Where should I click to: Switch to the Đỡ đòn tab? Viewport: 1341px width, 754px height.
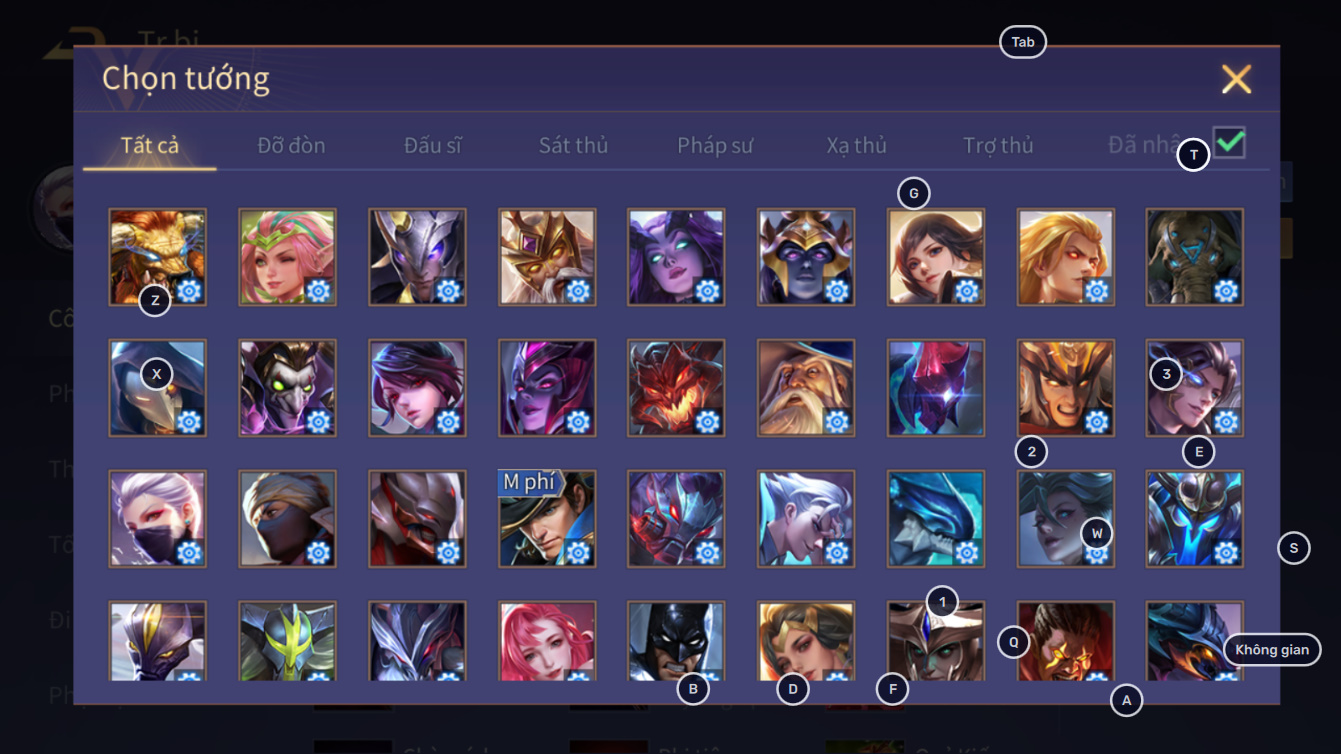291,145
